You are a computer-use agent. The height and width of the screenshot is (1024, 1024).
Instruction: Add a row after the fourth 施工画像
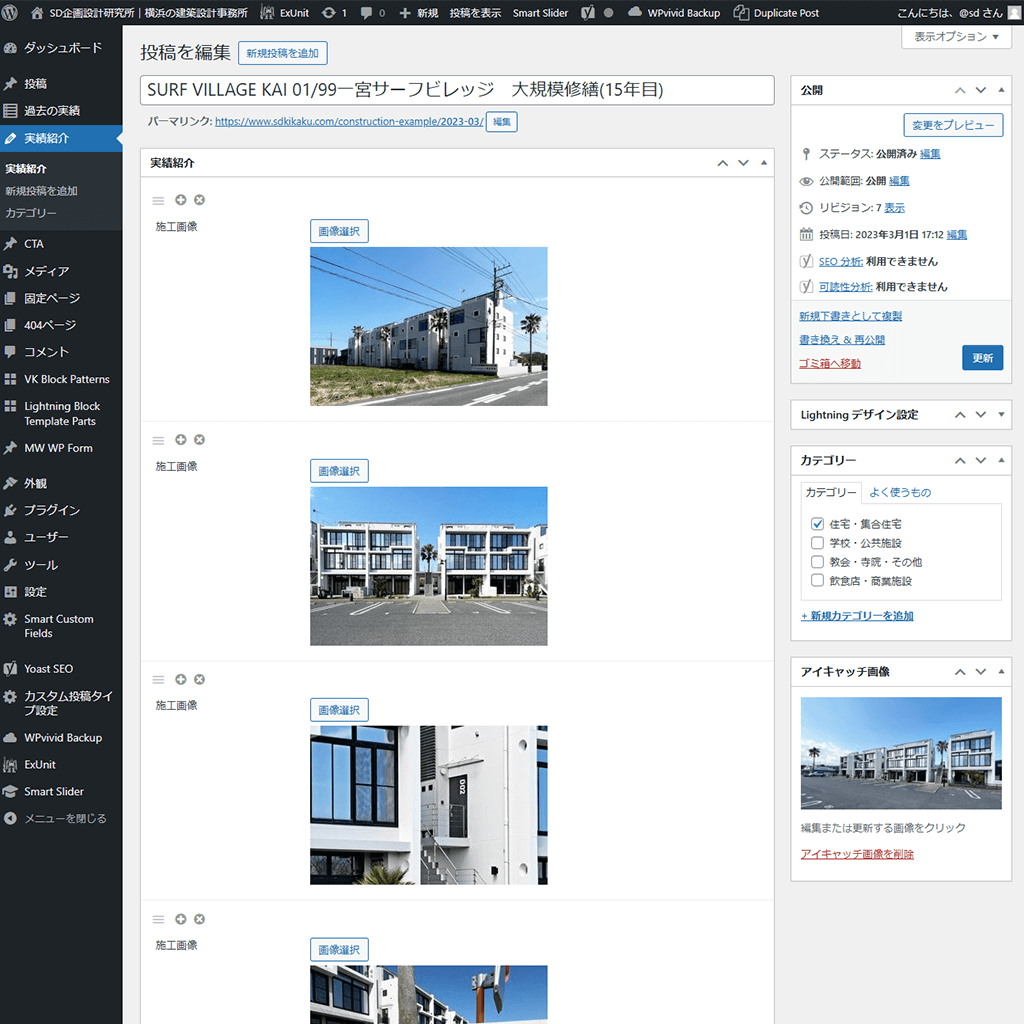181,919
